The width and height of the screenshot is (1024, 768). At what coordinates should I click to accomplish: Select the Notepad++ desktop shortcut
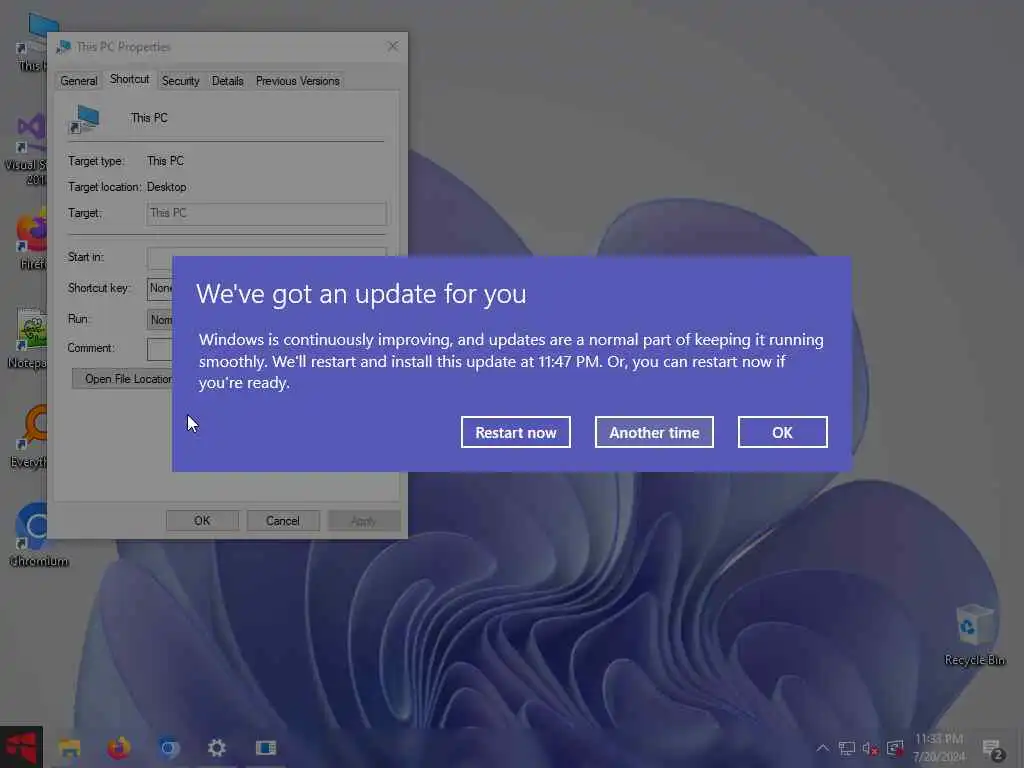(x=27, y=338)
